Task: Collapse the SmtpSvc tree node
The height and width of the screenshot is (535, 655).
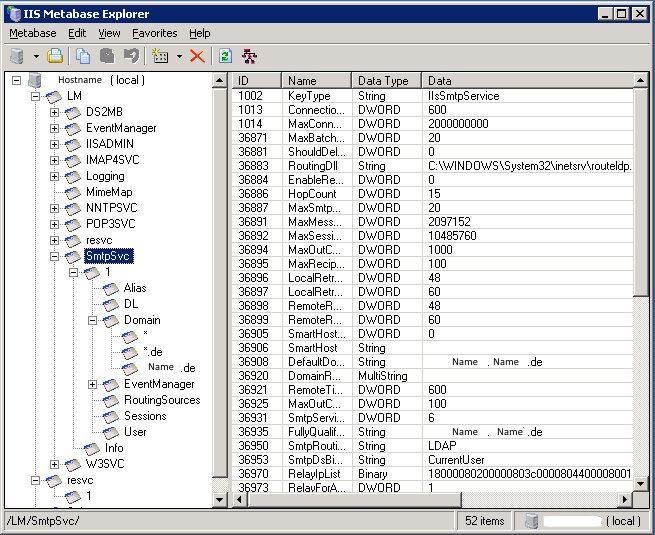Action: coord(55,256)
